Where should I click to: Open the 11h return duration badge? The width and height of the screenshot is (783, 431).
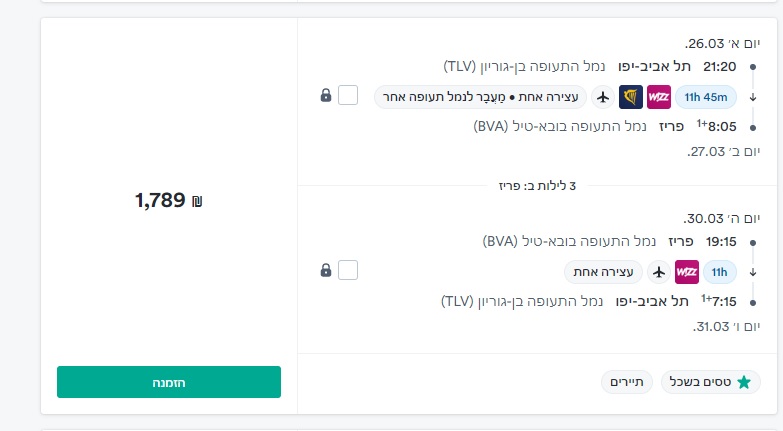[720, 271]
